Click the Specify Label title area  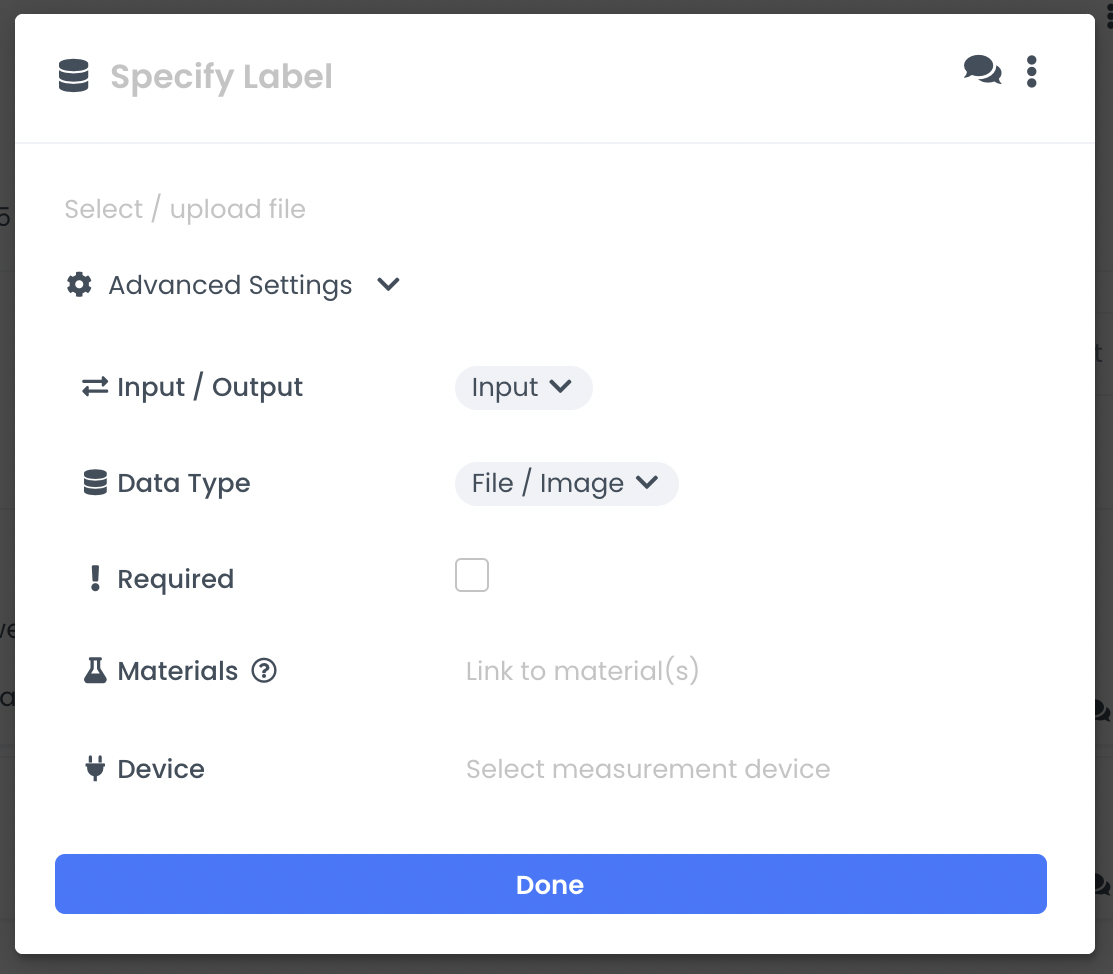[221, 76]
